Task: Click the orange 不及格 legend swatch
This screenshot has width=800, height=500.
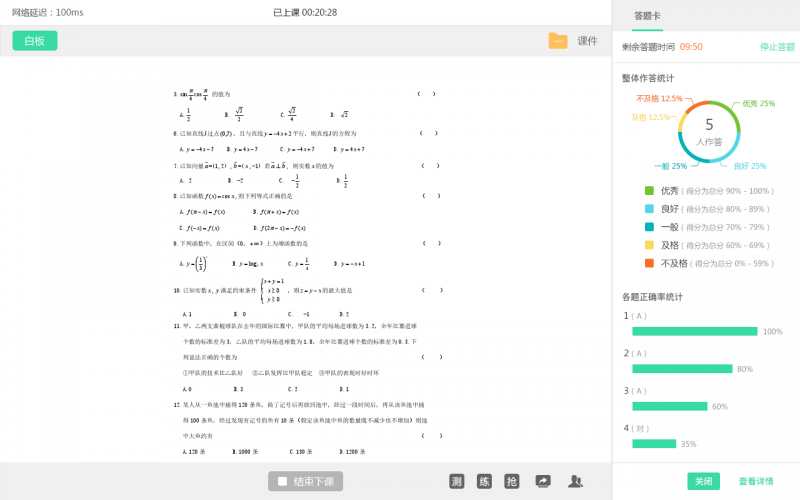Action: pyautogui.click(x=649, y=263)
